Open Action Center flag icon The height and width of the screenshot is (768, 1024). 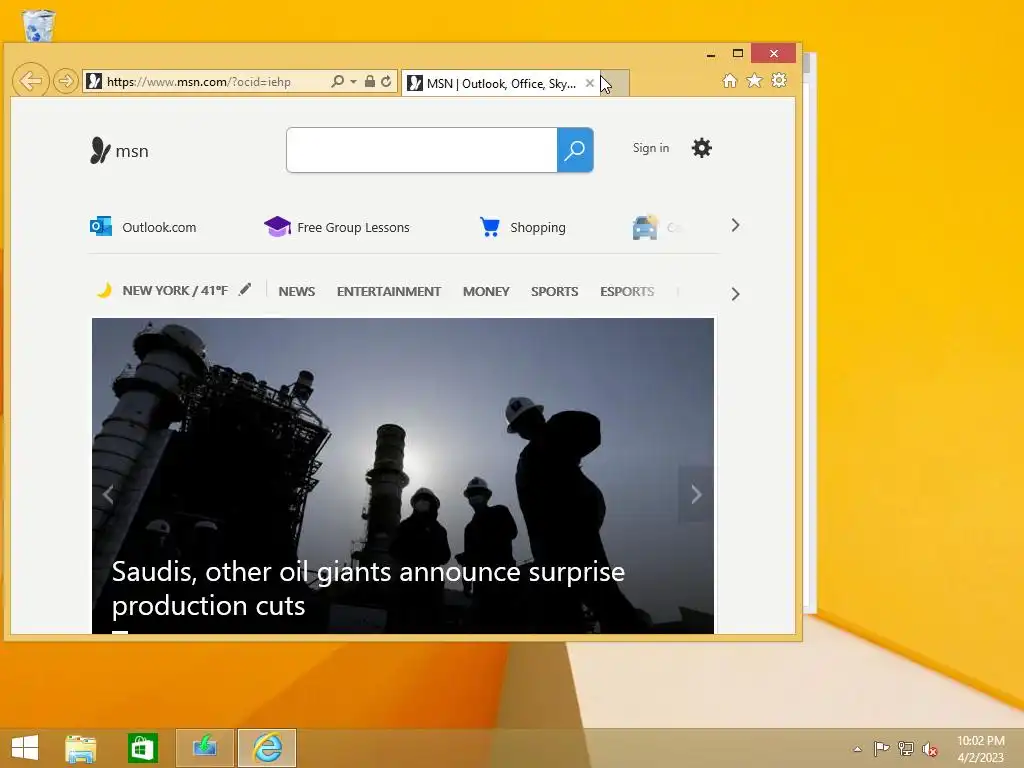(881, 748)
